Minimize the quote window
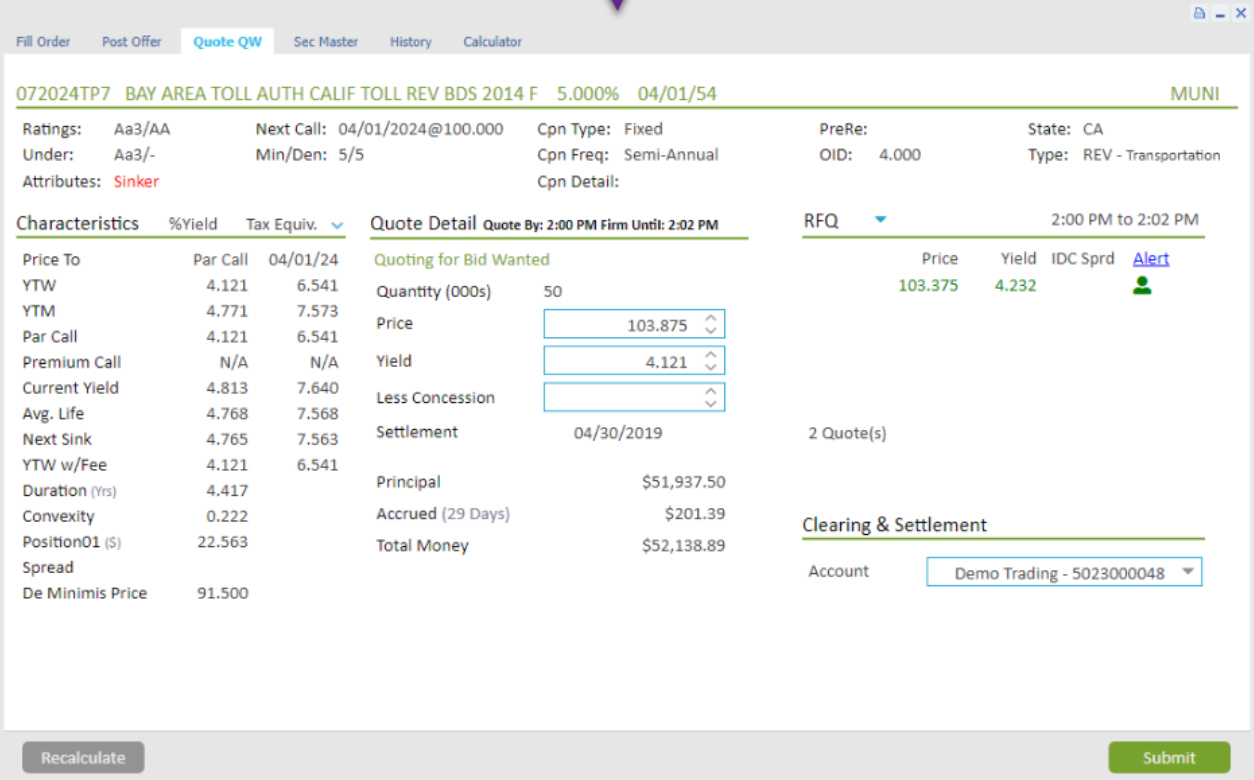The width and height of the screenshot is (1254, 780). coord(1220,15)
